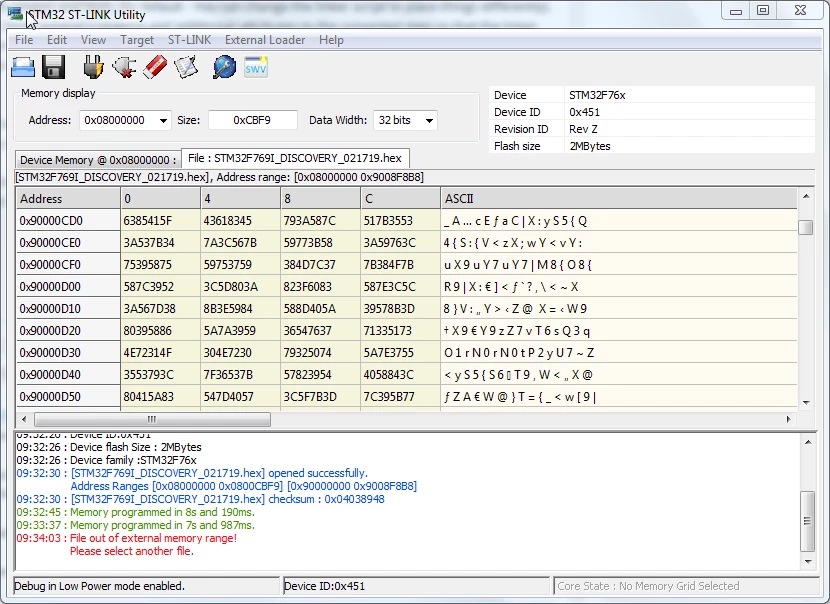Open the Edit menu
This screenshot has height=604, width=830.
(57, 40)
